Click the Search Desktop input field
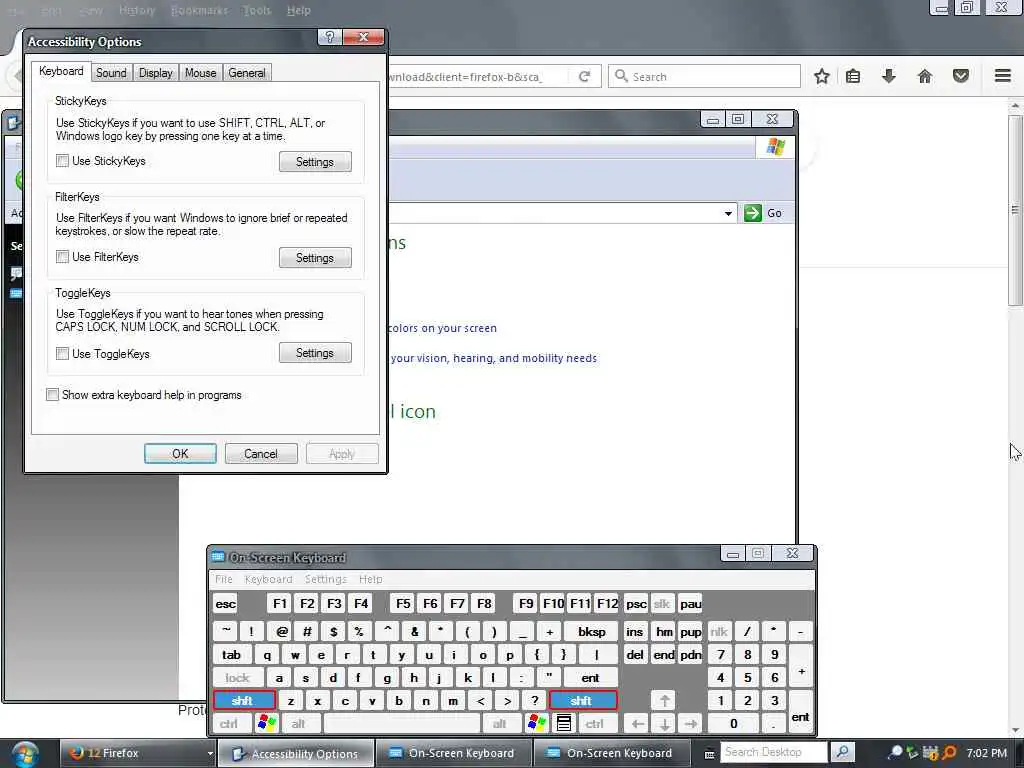Screen dimensions: 1024x768 [x=773, y=752]
